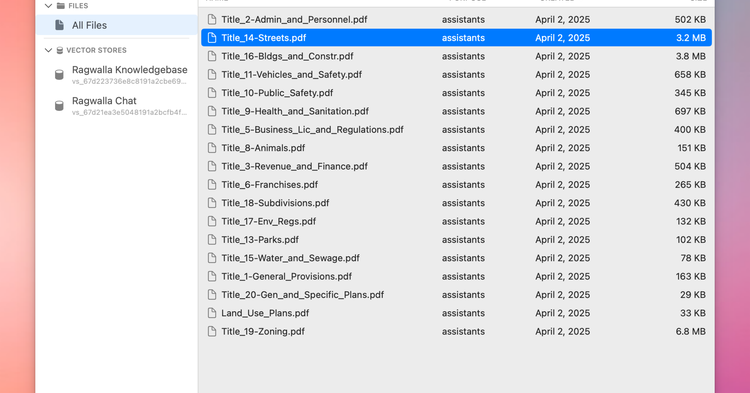750x393 pixels.
Task: Click the file icon for Title_6-Franchises.pdf
Action: click(x=212, y=185)
